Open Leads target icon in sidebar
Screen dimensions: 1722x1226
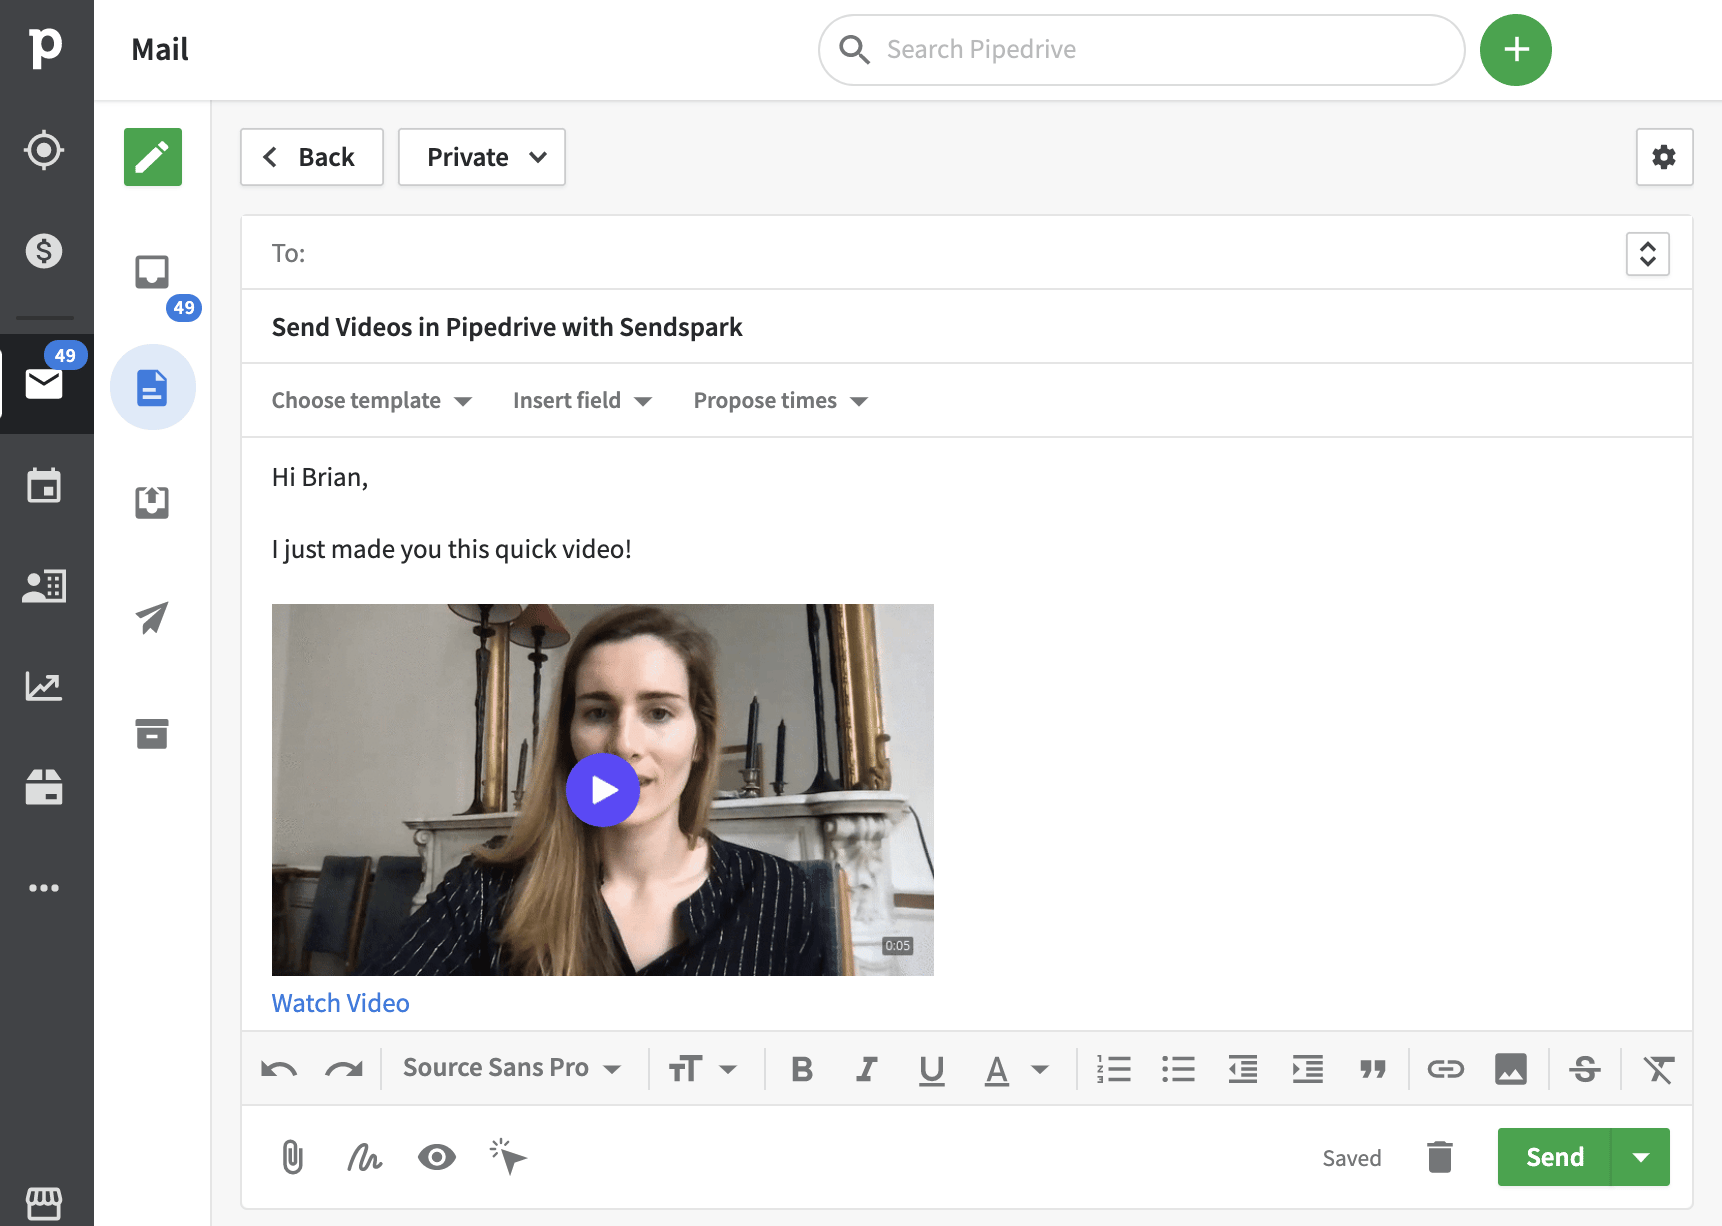point(44,150)
